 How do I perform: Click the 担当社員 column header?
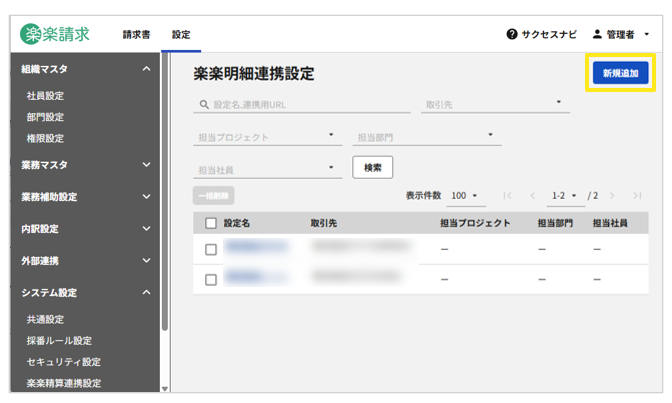click(610, 223)
